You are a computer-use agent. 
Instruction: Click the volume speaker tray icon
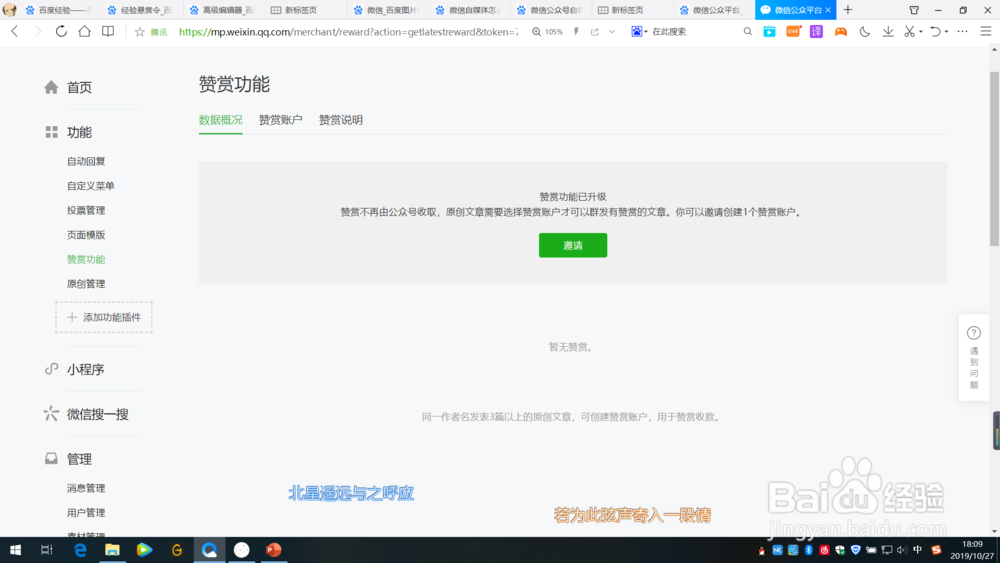pos(902,550)
